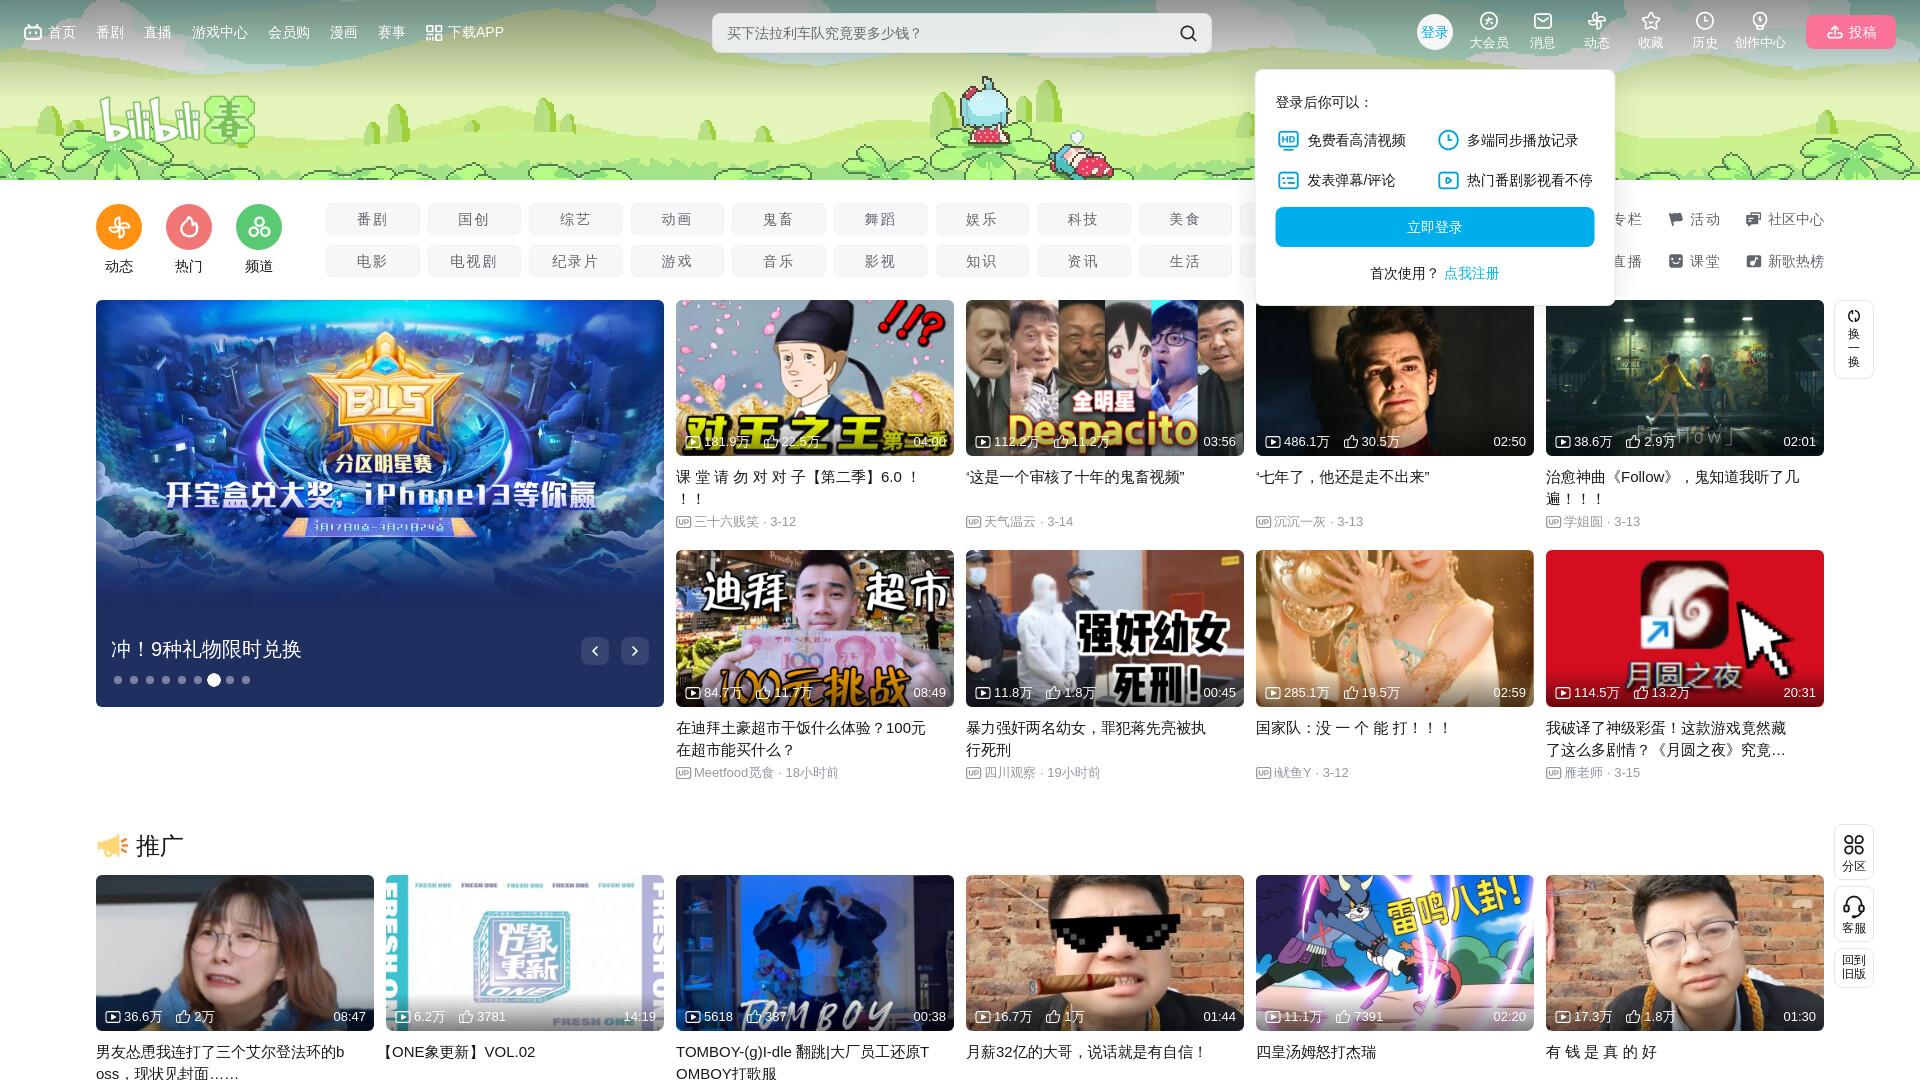The image size is (1920, 1080).
Task: Select 纪录片 category tag
Action: click(x=576, y=261)
